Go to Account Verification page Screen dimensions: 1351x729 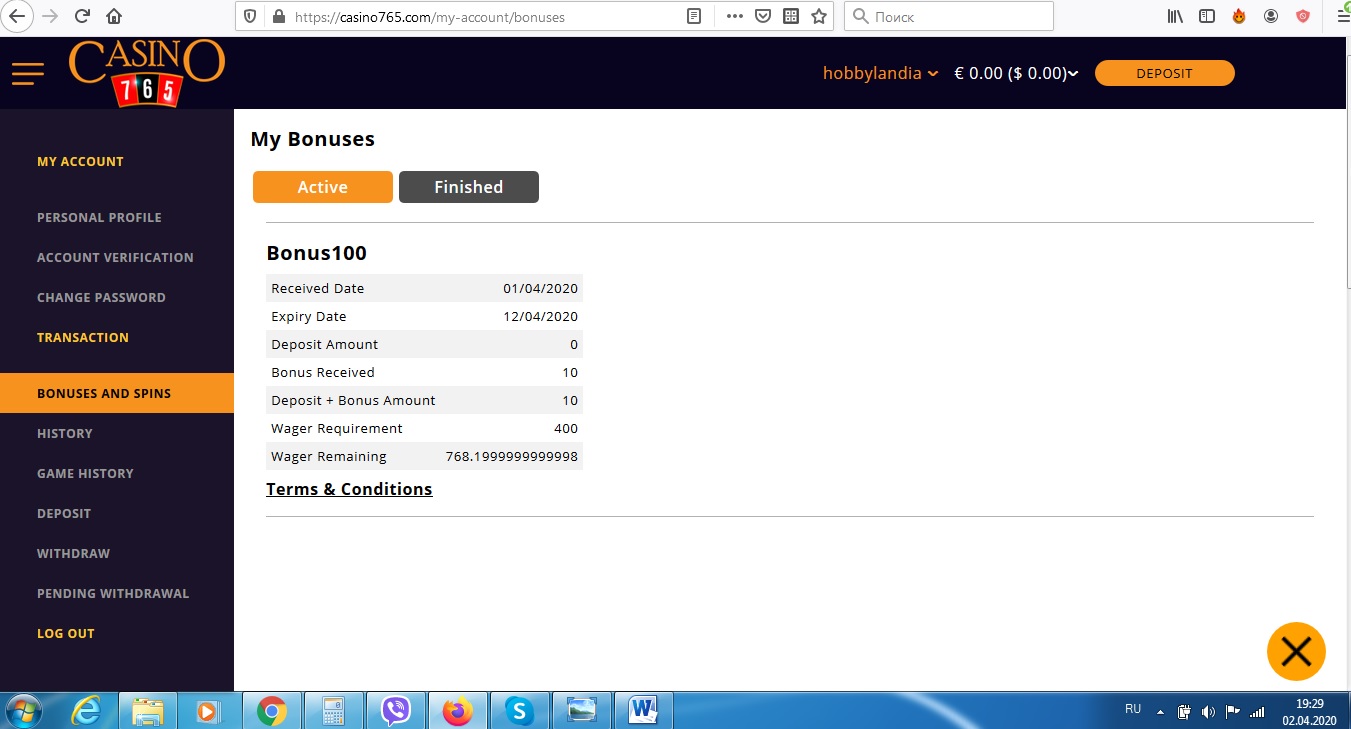click(115, 257)
